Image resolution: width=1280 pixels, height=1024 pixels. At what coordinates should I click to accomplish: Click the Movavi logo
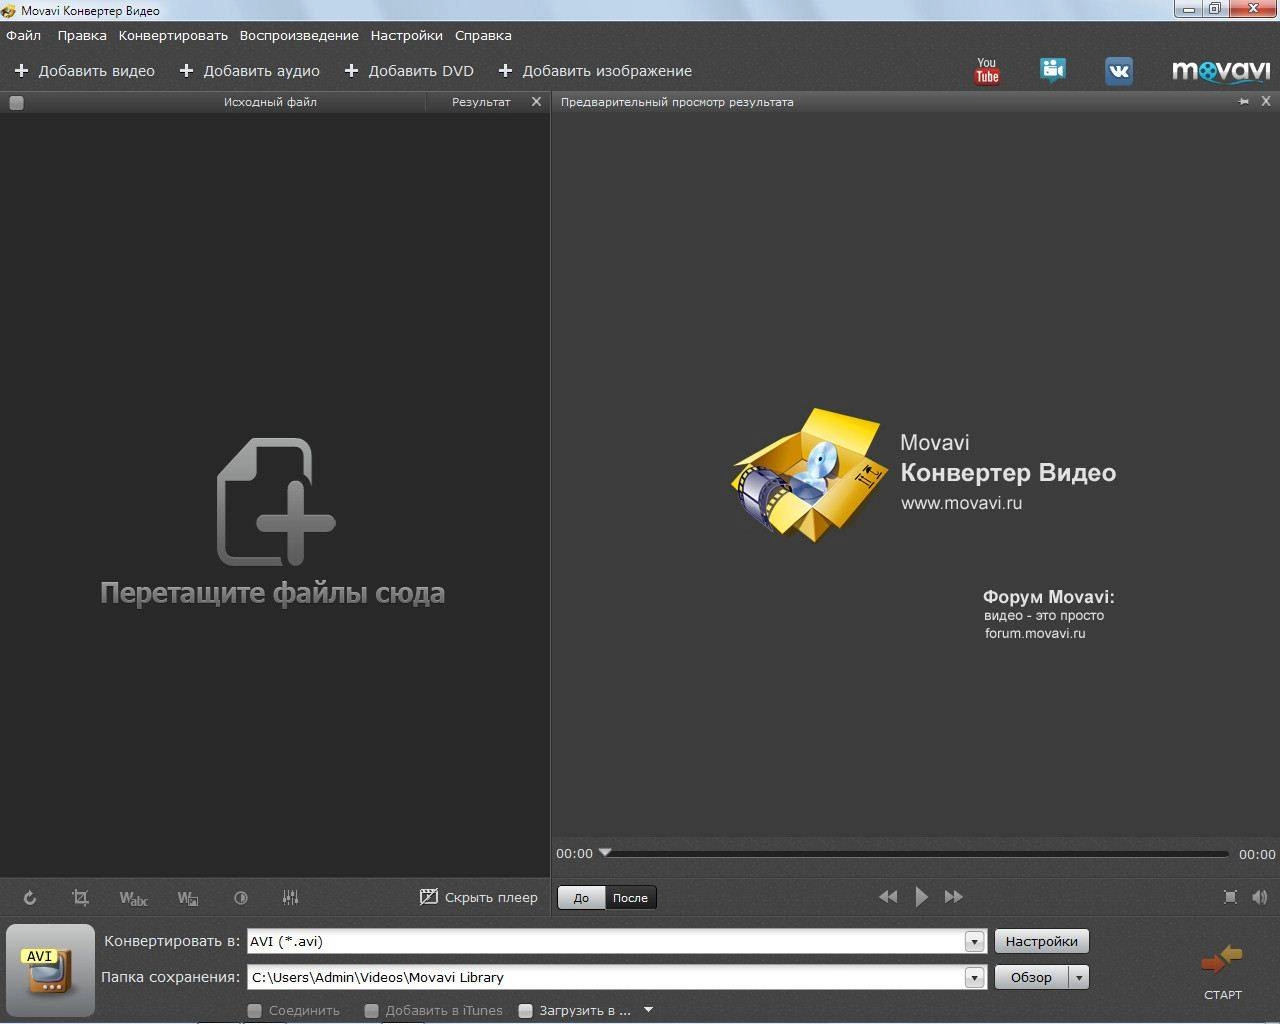point(1221,71)
